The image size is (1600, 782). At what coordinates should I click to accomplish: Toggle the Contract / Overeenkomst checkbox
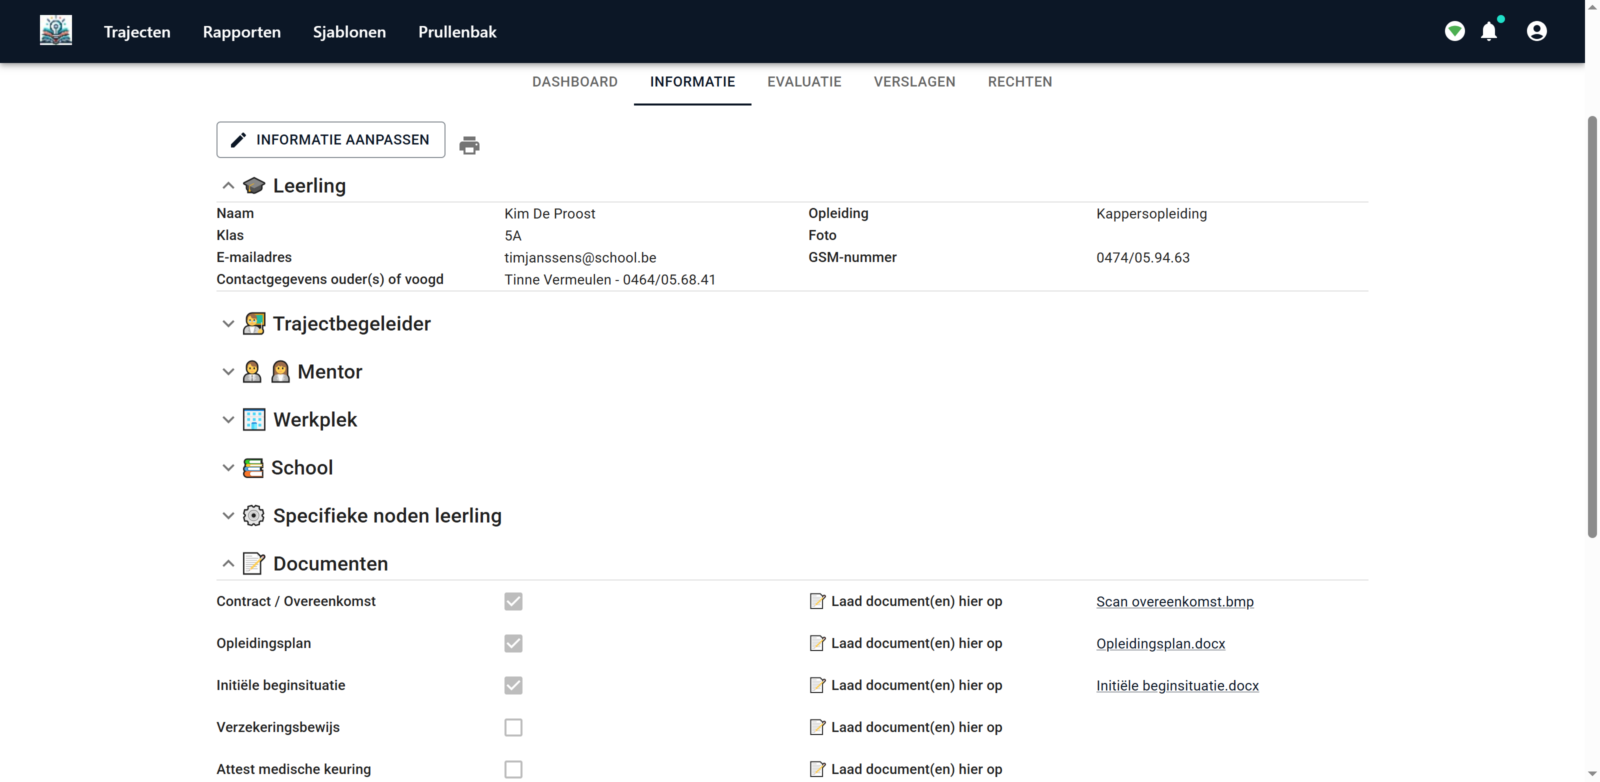tap(513, 601)
